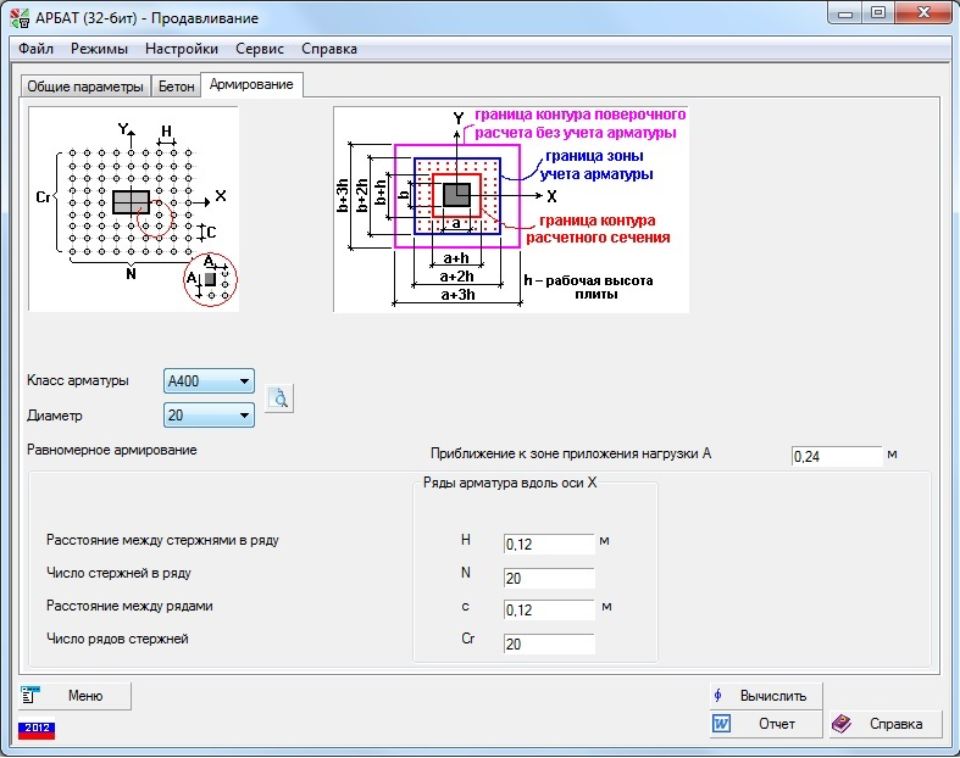Click the Справка button with book icon
The image size is (960, 758).
[885, 724]
